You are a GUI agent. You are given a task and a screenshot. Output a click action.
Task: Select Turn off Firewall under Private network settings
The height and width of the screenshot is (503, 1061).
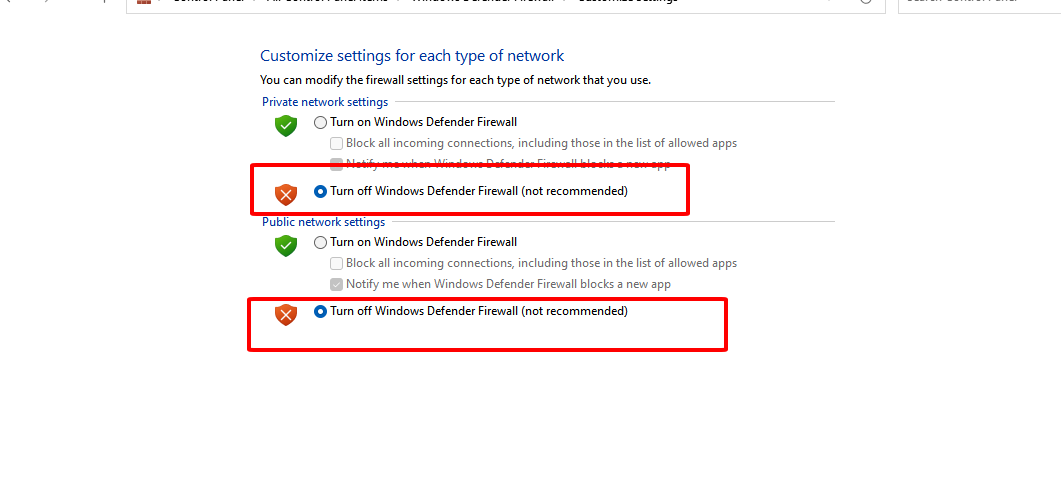pos(320,192)
